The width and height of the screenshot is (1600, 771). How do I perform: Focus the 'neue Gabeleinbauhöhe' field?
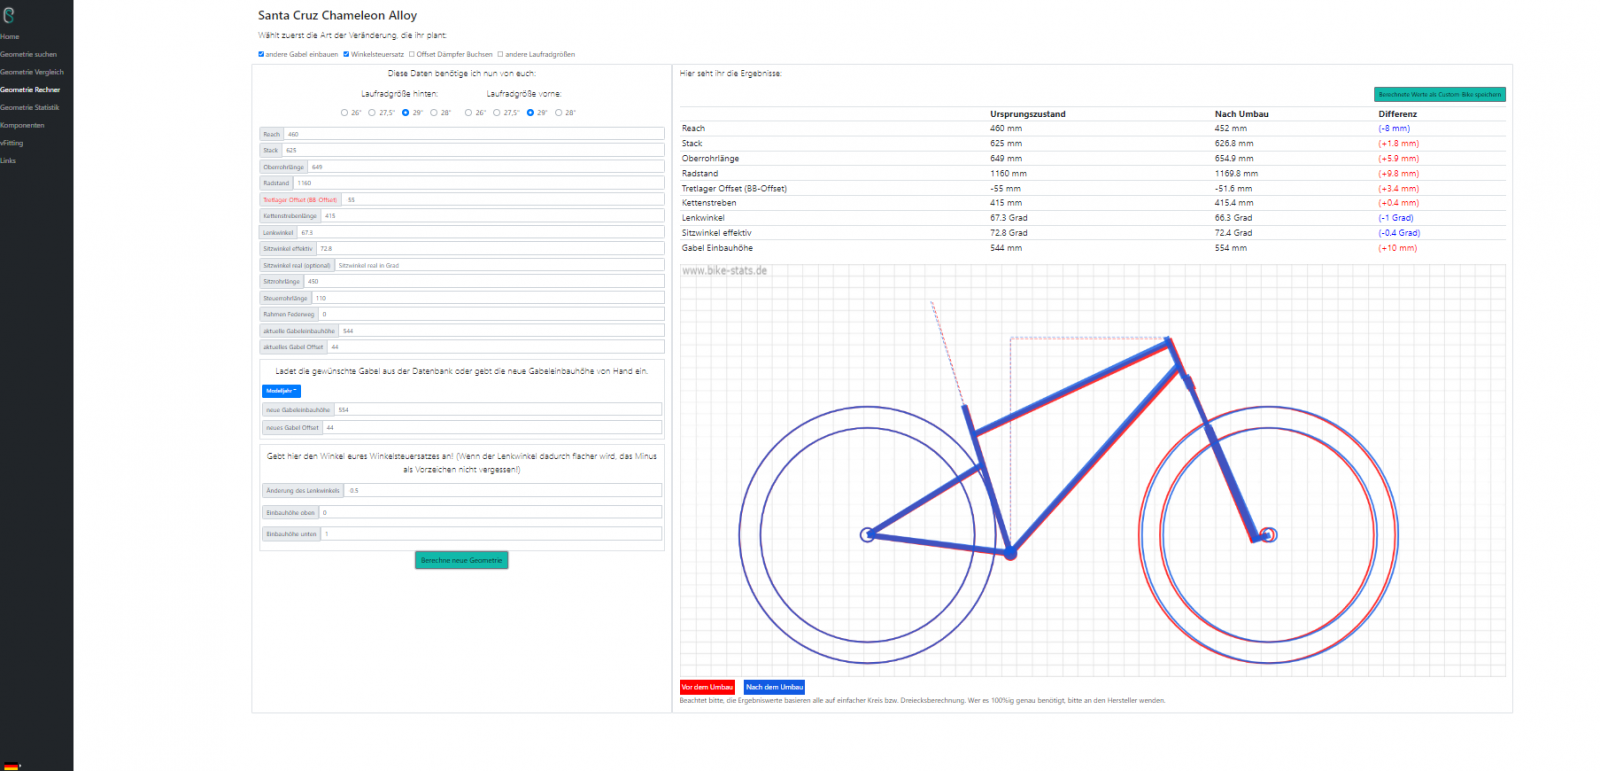497,410
